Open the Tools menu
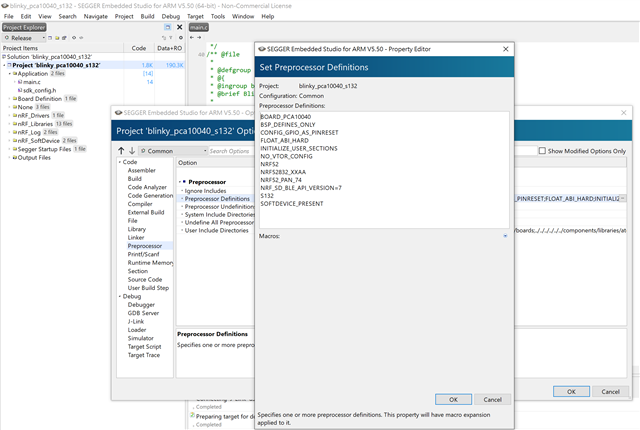The image size is (640, 430). 218,16
